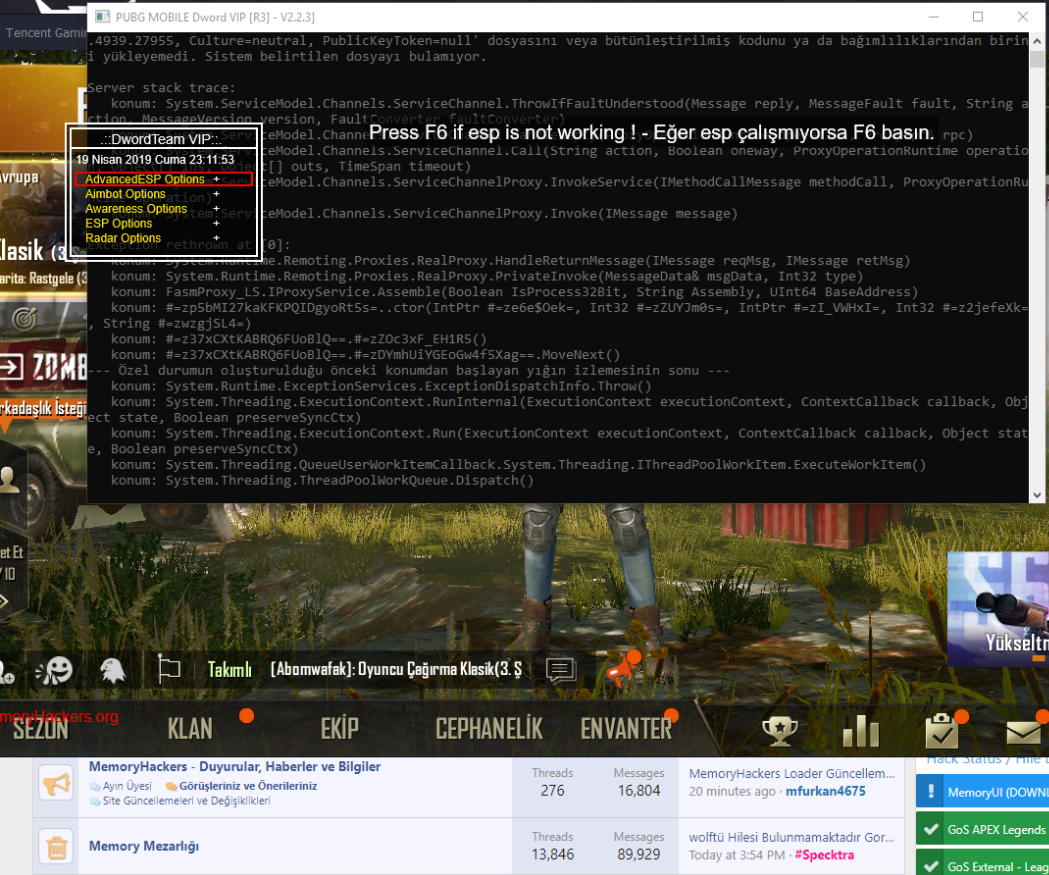Viewport: 1049px width, 875px height.
Task: Select Radar Options menu entry
Action: (123, 238)
